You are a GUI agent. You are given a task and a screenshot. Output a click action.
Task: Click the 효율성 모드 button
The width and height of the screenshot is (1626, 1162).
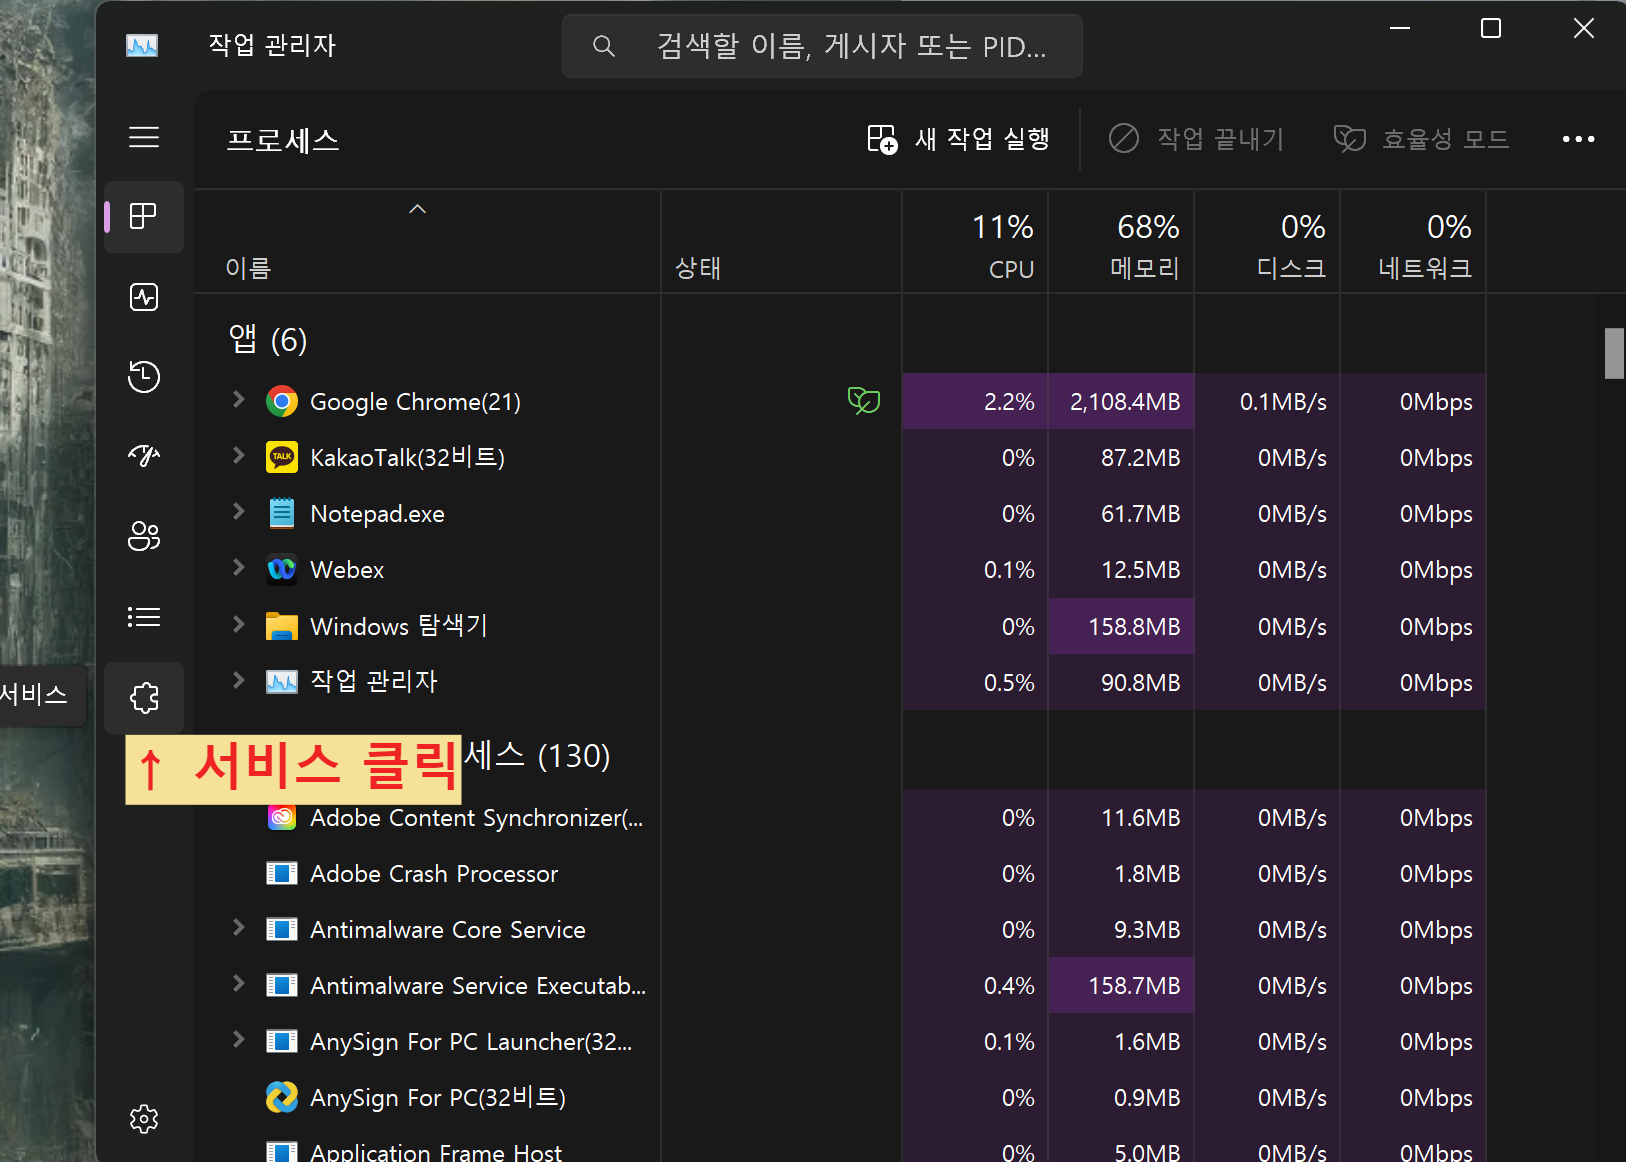1421,139
